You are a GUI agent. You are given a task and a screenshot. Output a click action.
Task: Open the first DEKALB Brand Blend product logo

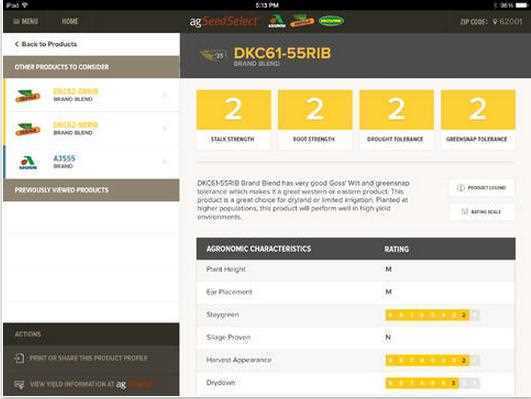point(28,96)
